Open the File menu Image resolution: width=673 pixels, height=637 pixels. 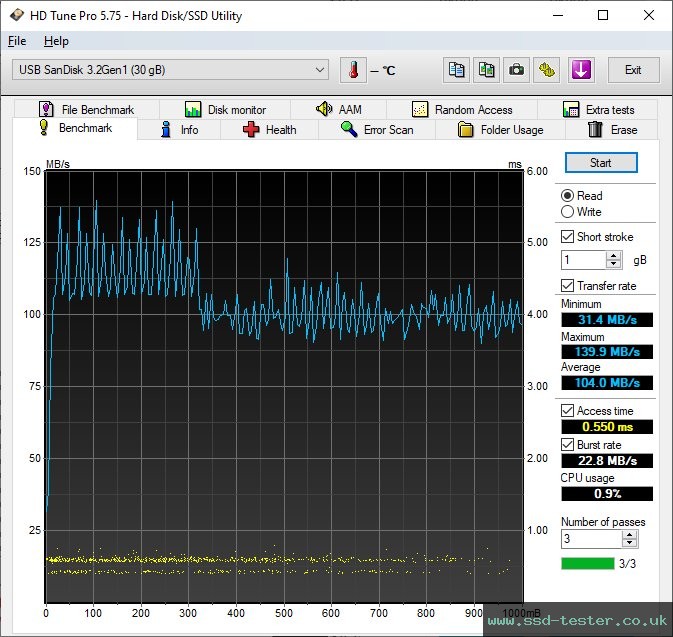(x=17, y=41)
